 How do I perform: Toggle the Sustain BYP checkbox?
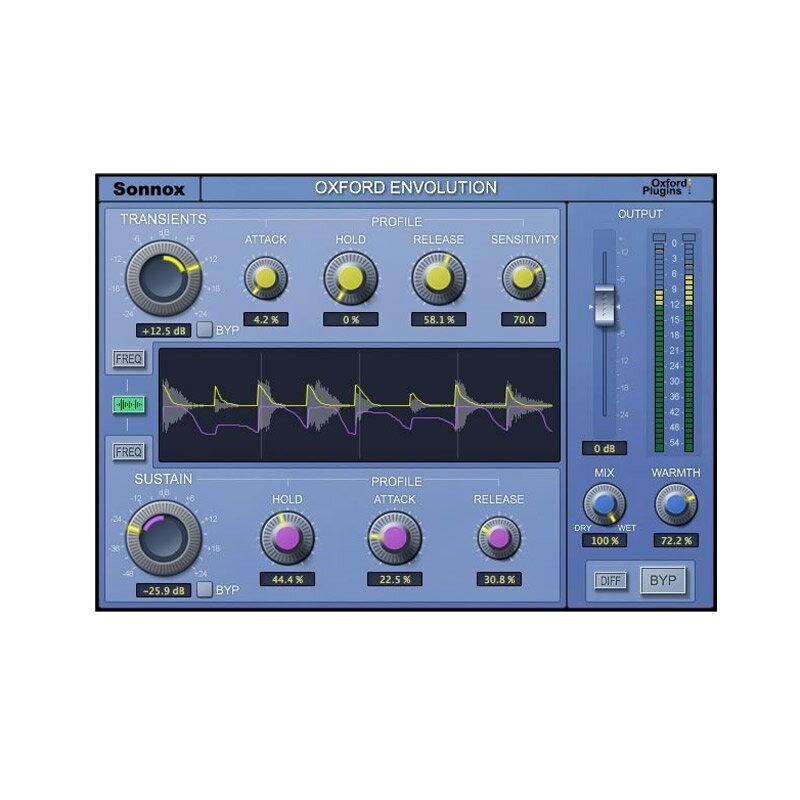[x=205, y=589]
